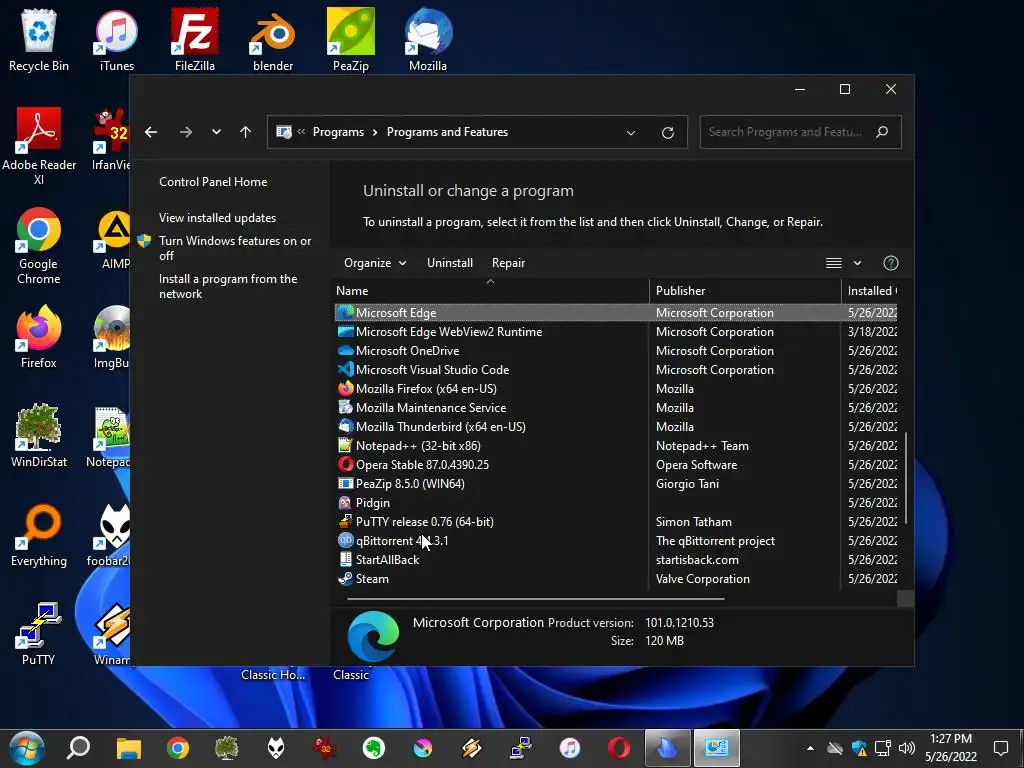Select Mozilla Firefox (x64 en-US) entry
This screenshot has width=1024, height=768.
click(x=616, y=389)
